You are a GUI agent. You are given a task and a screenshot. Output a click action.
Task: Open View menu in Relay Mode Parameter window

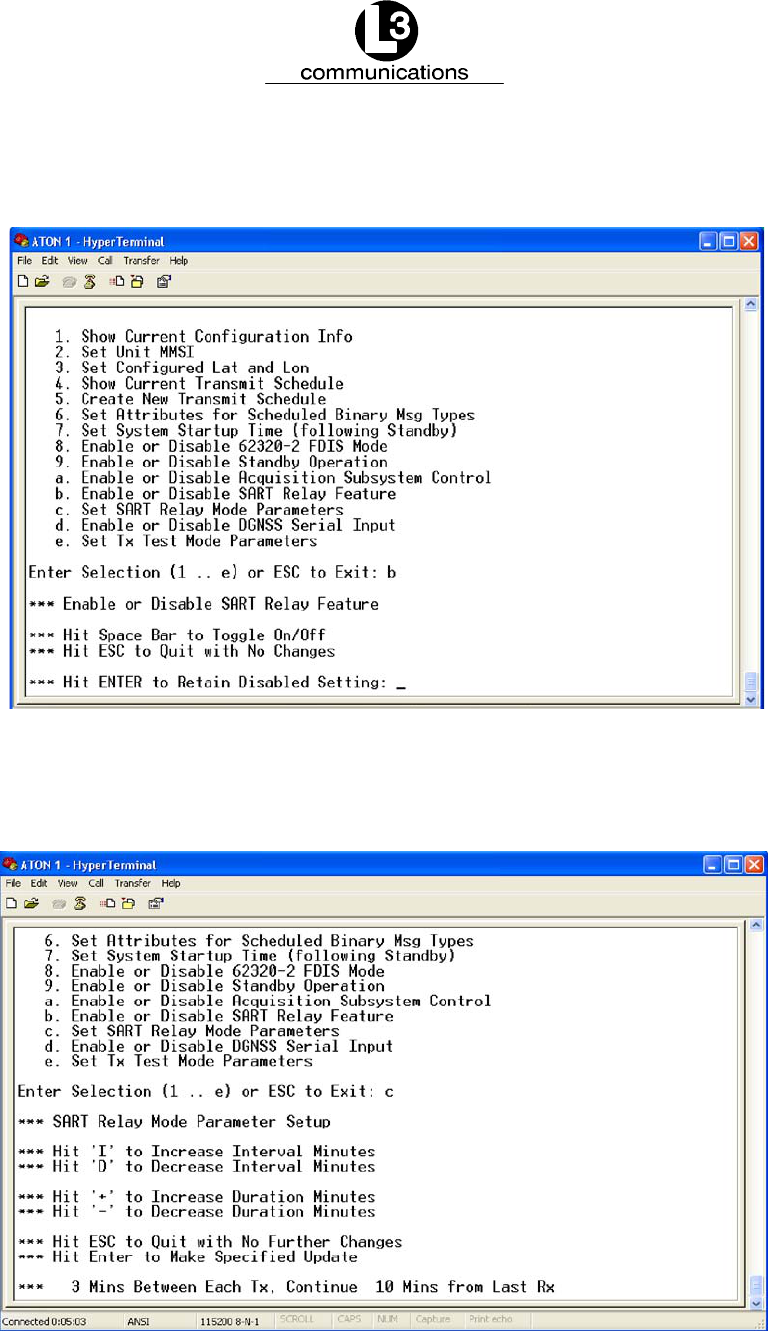tap(68, 883)
